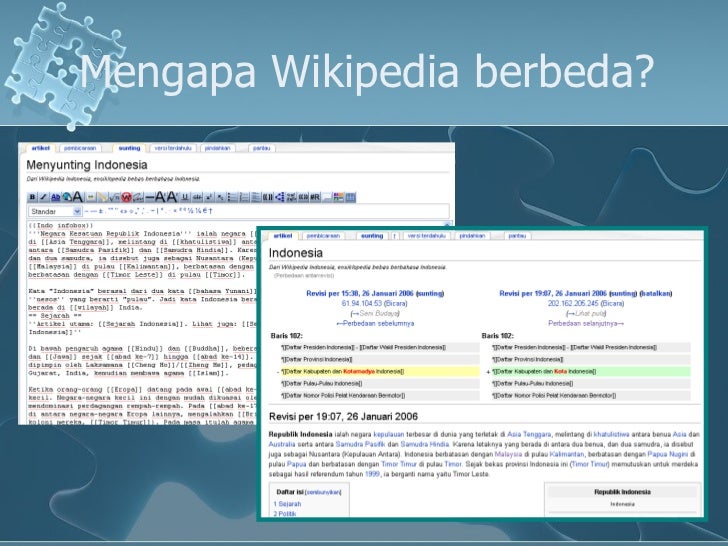728x546 pixels.
Task: Click Bicara link beside 202.162.205.245
Action: click(612, 304)
